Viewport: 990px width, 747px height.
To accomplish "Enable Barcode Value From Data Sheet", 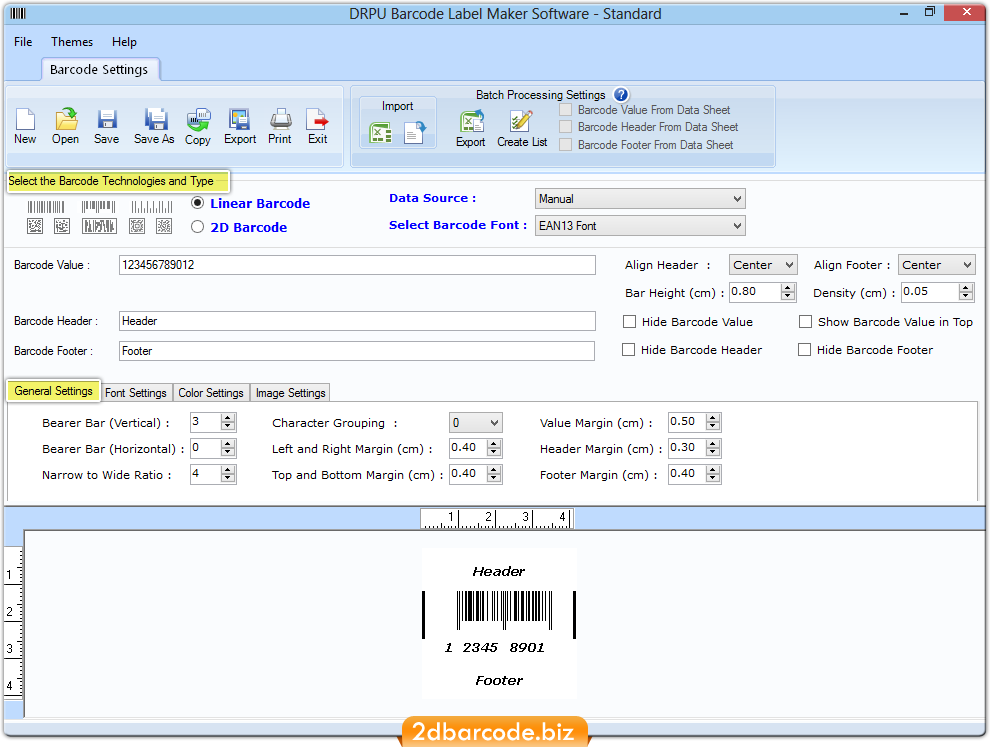I will tap(566, 110).
